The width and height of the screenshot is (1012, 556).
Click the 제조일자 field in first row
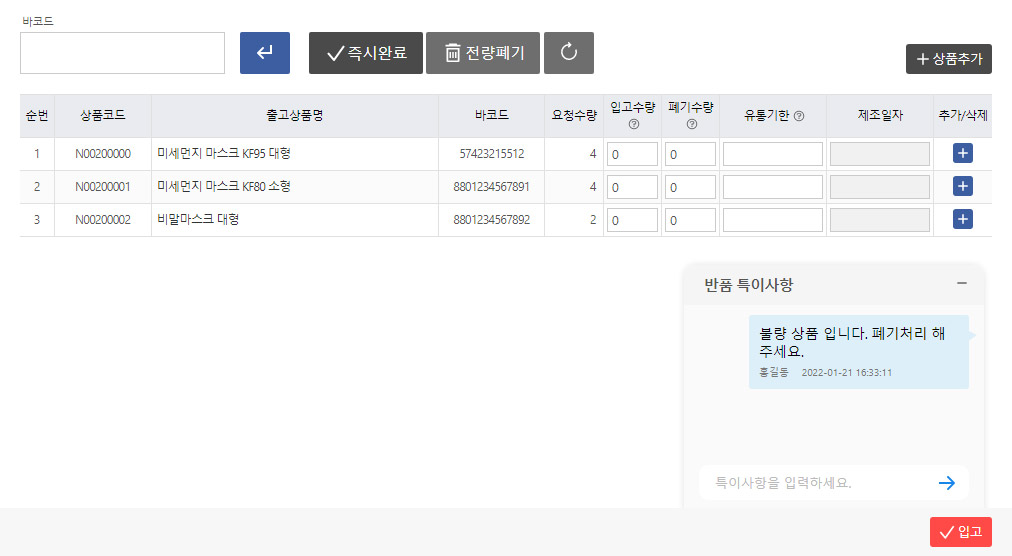(x=879, y=155)
